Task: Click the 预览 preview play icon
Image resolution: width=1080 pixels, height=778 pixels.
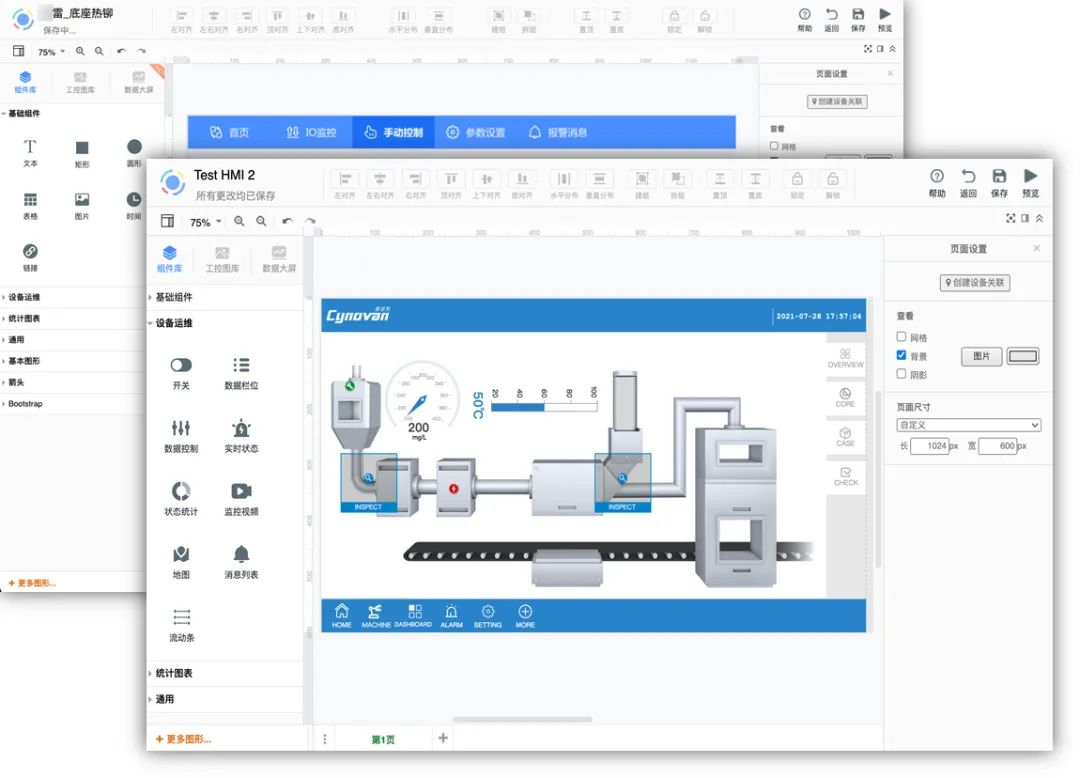Action: 1030,177
